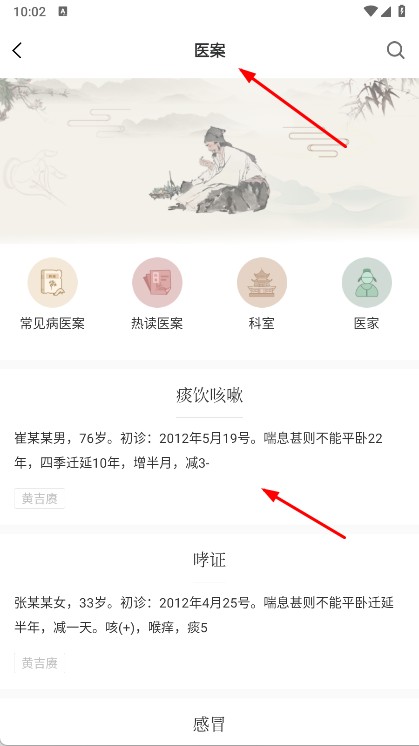
Task: Open the 感冒 case title
Action: pyautogui.click(x=209, y=725)
